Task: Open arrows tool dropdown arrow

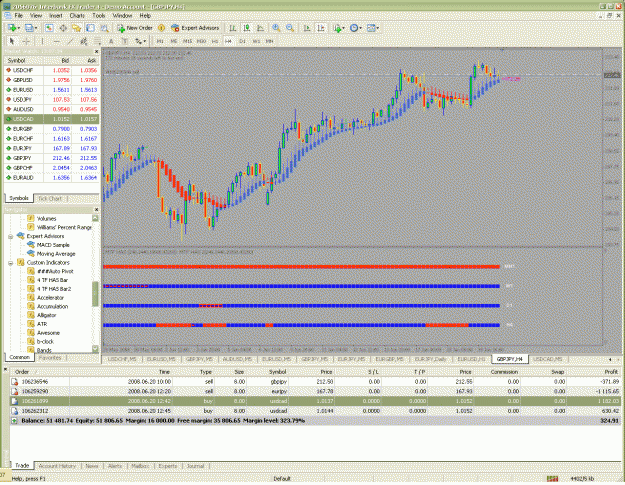Action: coord(145,41)
